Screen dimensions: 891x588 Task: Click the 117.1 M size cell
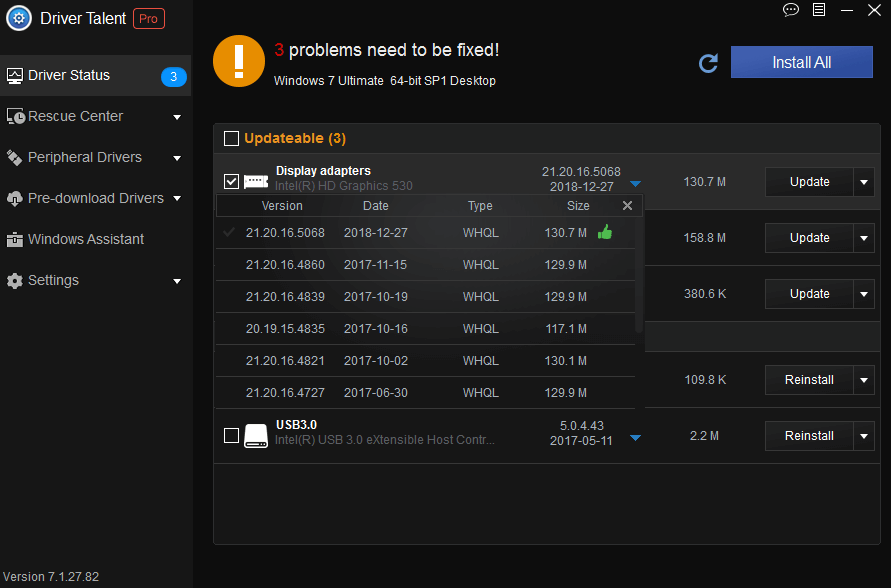[x=566, y=328]
